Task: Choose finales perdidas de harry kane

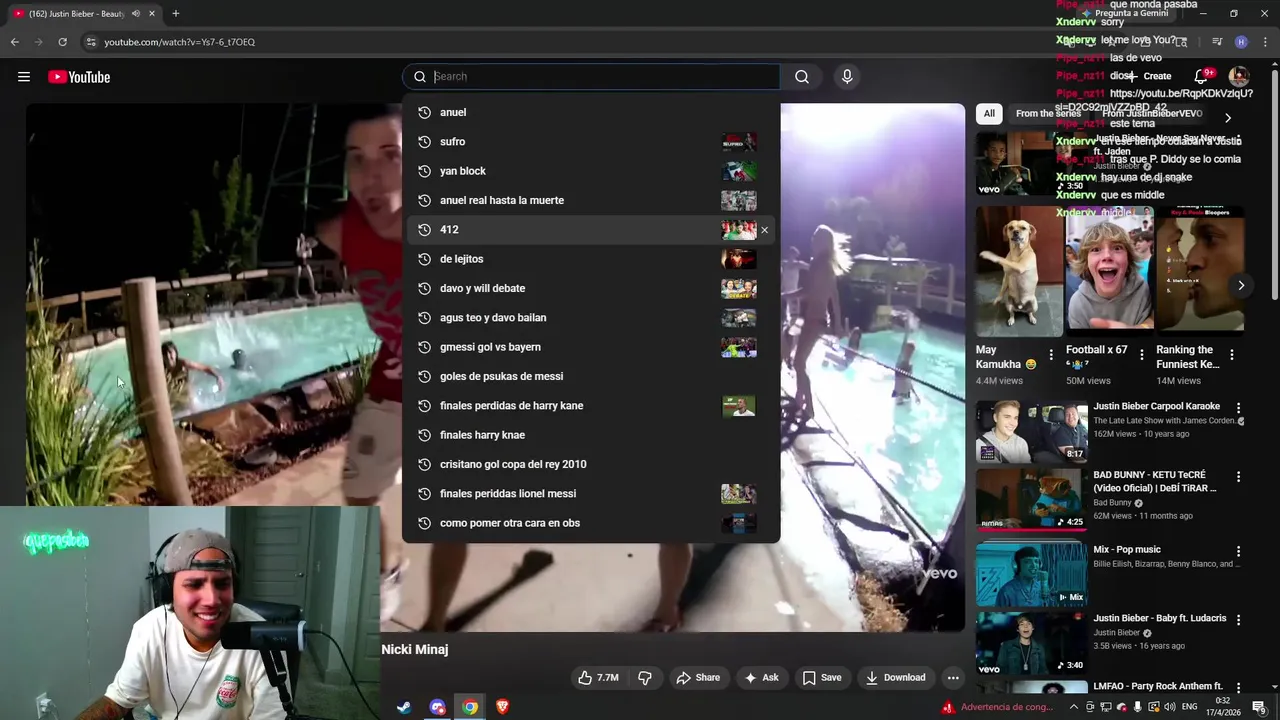Action: pos(591,406)
